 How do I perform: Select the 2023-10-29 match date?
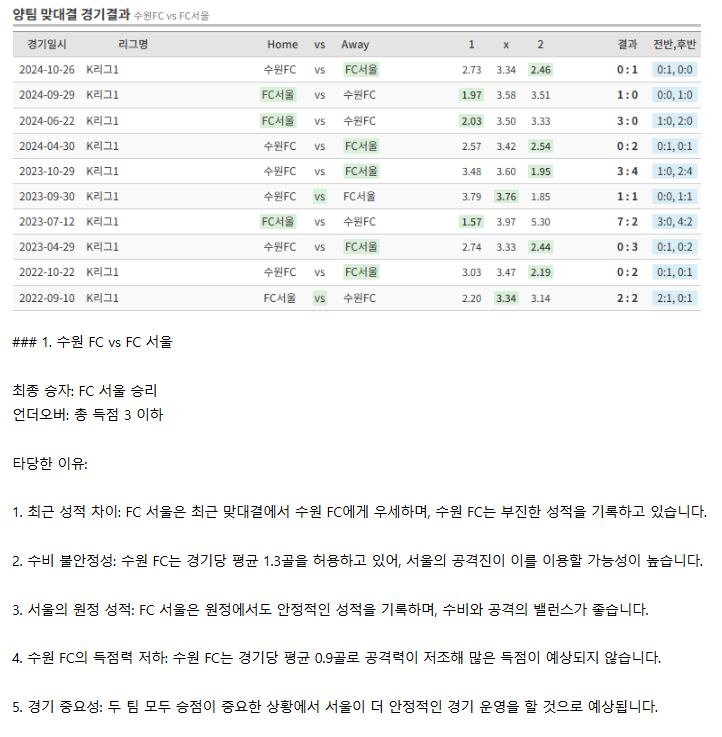coord(47,172)
